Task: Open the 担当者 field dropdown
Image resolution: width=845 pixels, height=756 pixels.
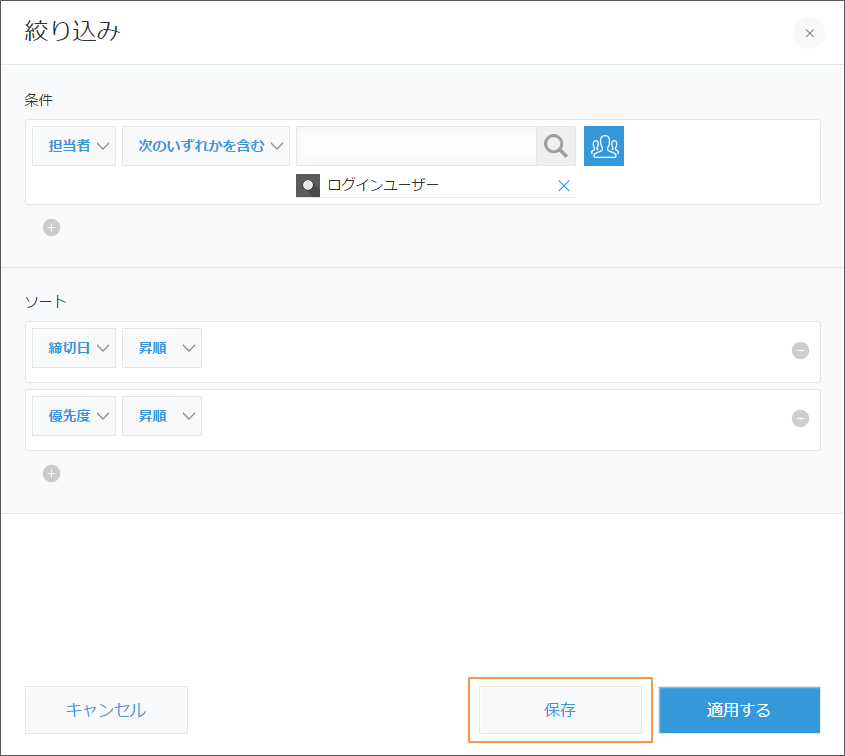Action: [x=73, y=146]
